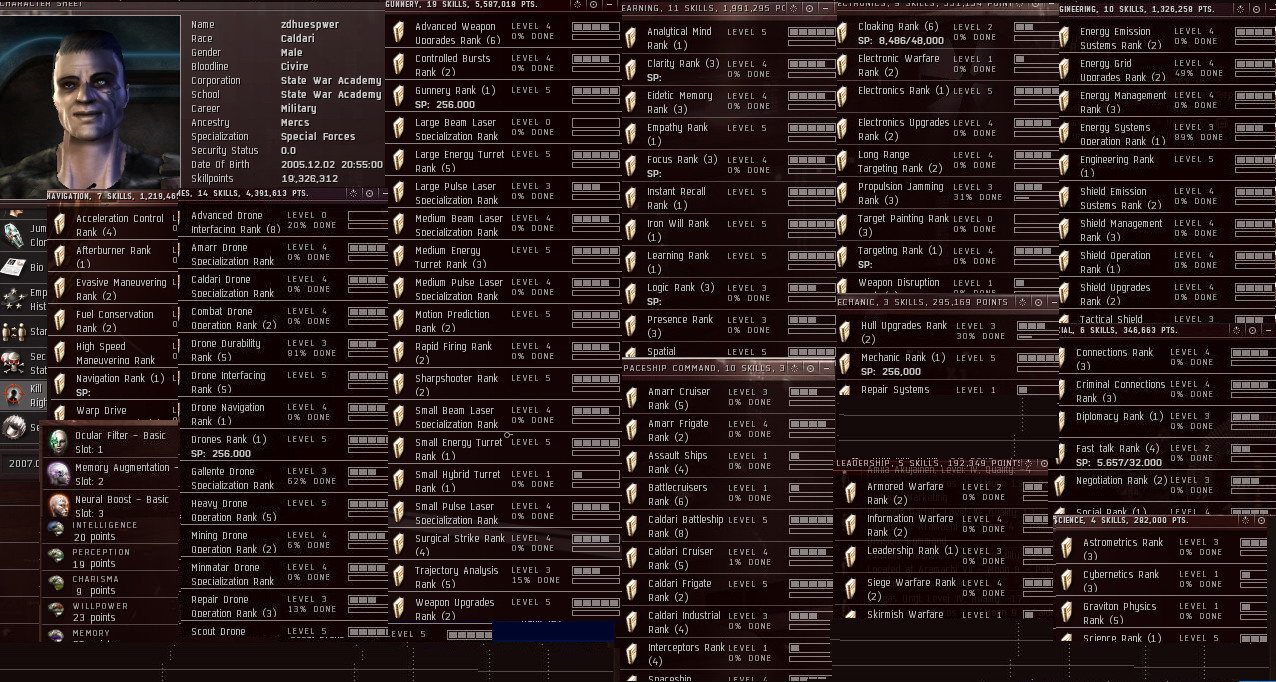Click the Memory Augmentation implant icon
The width and height of the screenshot is (1276, 682).
[x=58, y=474]
